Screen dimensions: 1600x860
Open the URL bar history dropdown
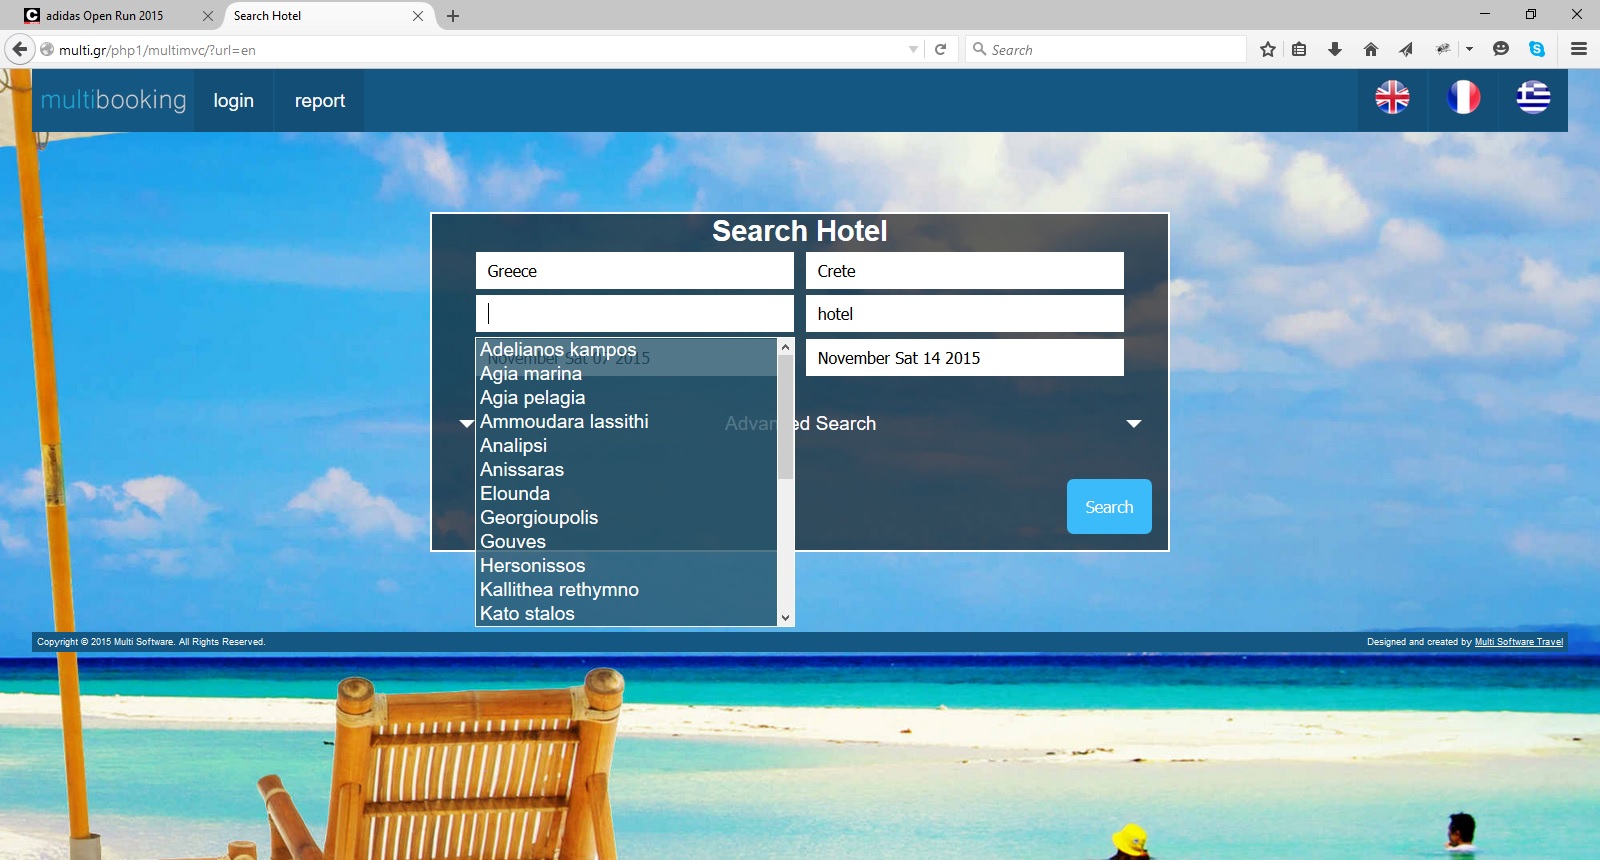click(913, 49)
